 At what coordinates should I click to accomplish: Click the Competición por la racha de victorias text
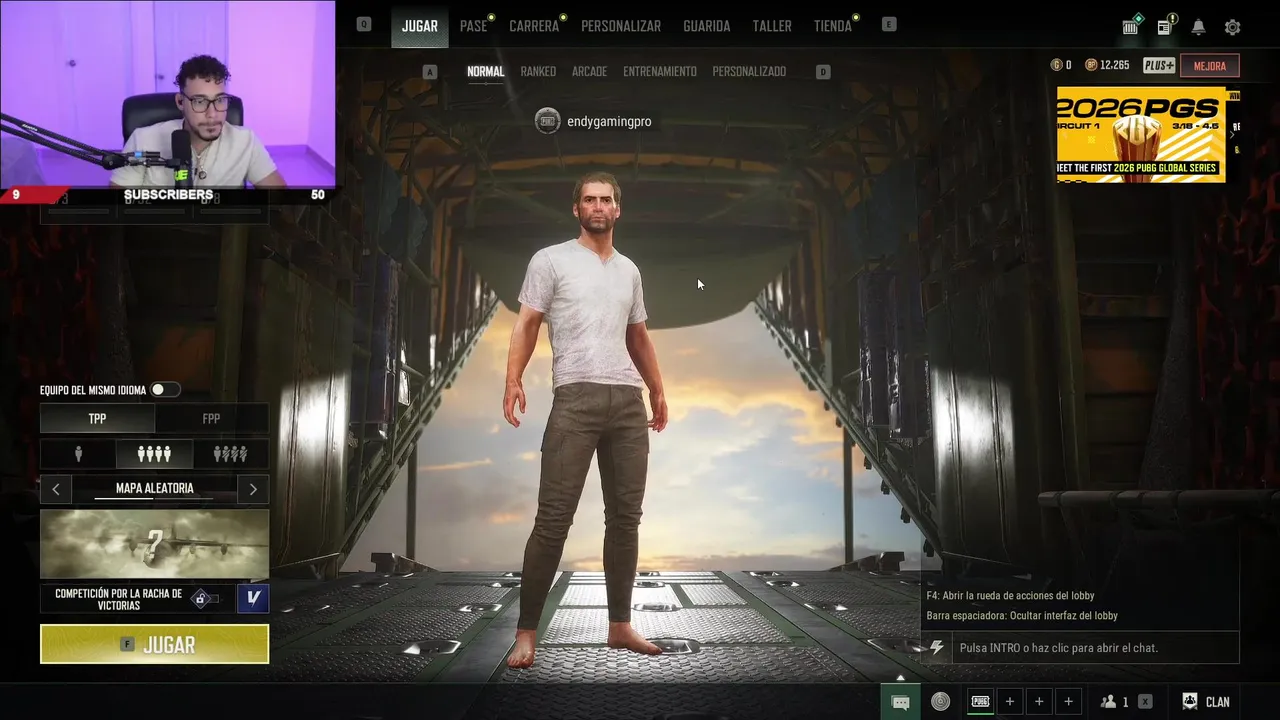[118, 599]
